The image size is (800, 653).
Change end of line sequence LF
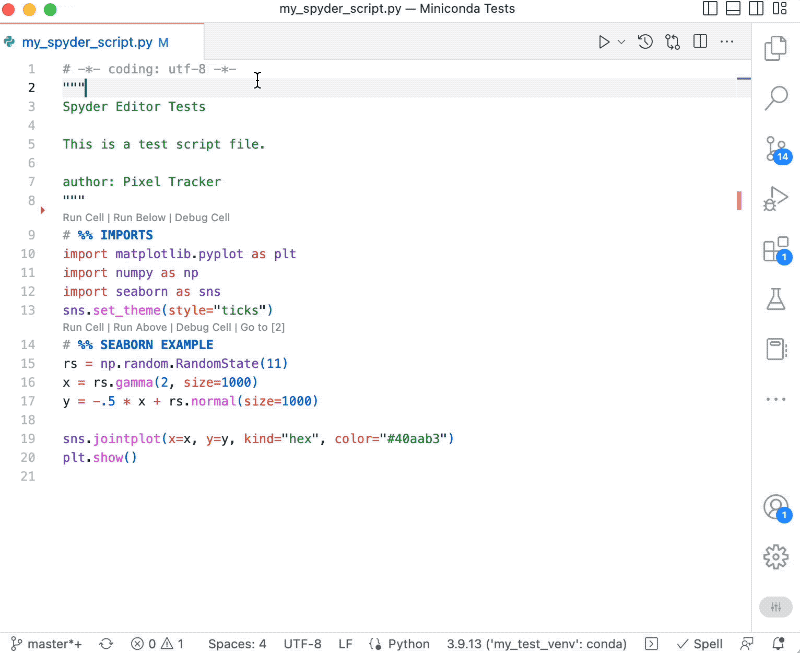[345, 644]
